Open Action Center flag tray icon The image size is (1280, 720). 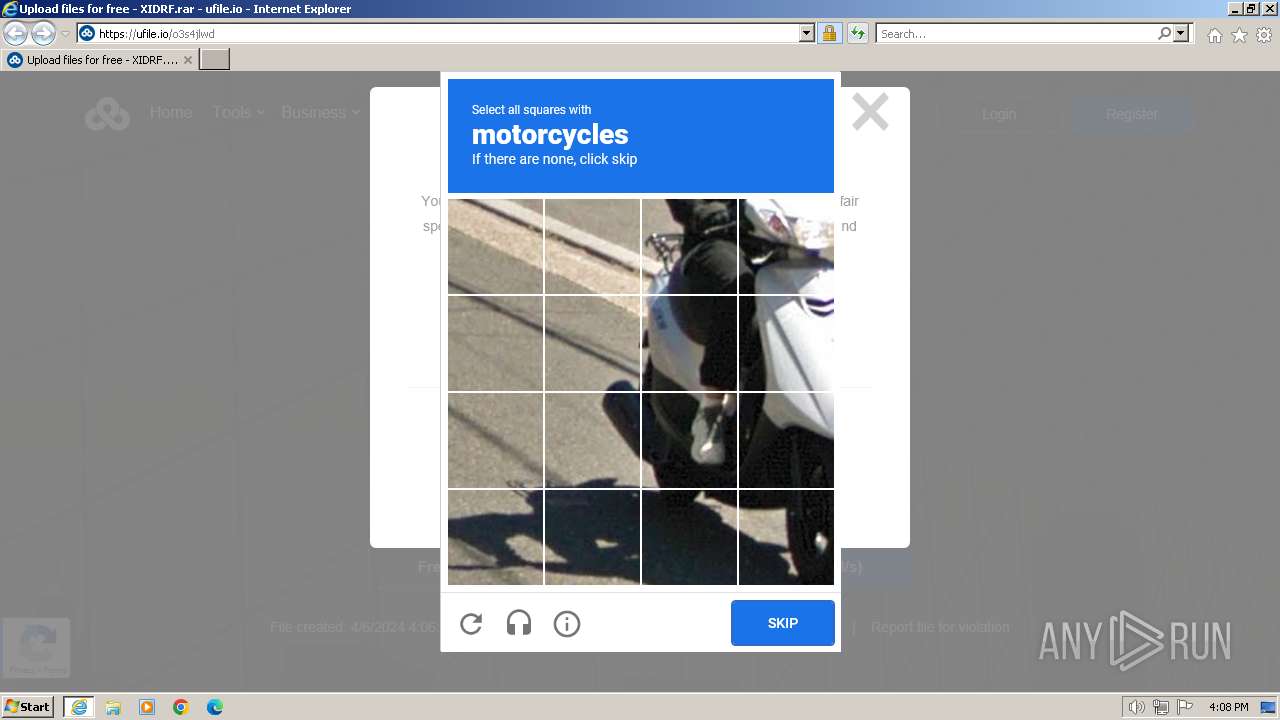tap(1185, 707)
